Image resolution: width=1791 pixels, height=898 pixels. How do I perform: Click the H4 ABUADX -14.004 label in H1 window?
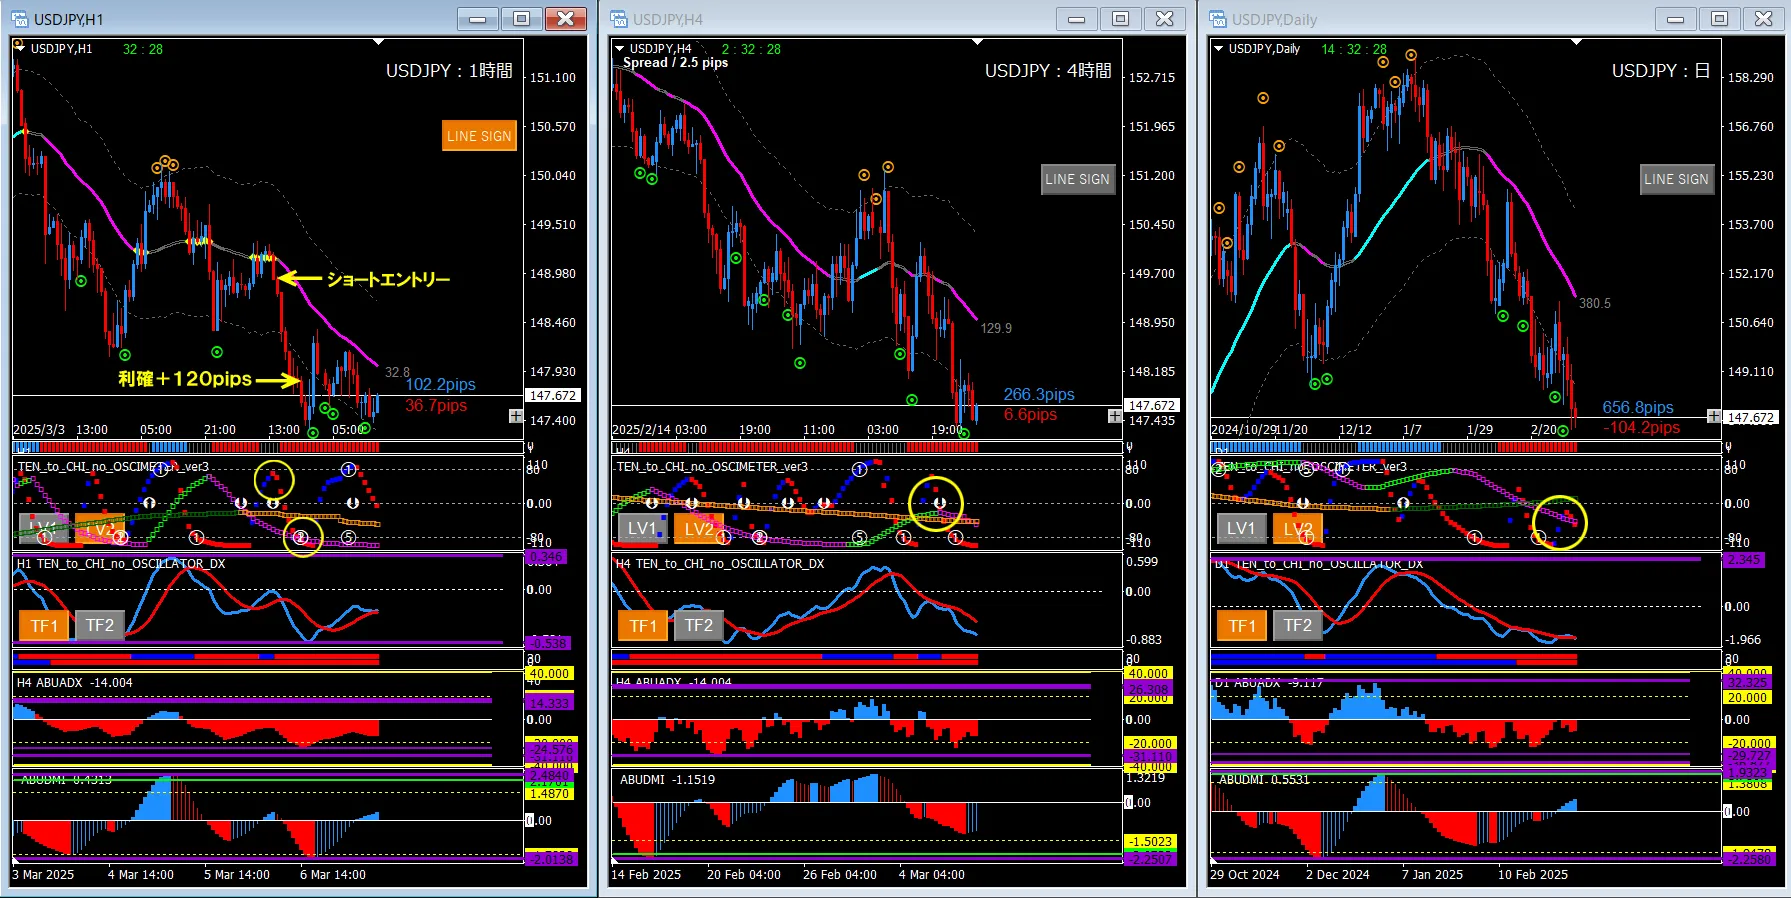click(75, 683)
